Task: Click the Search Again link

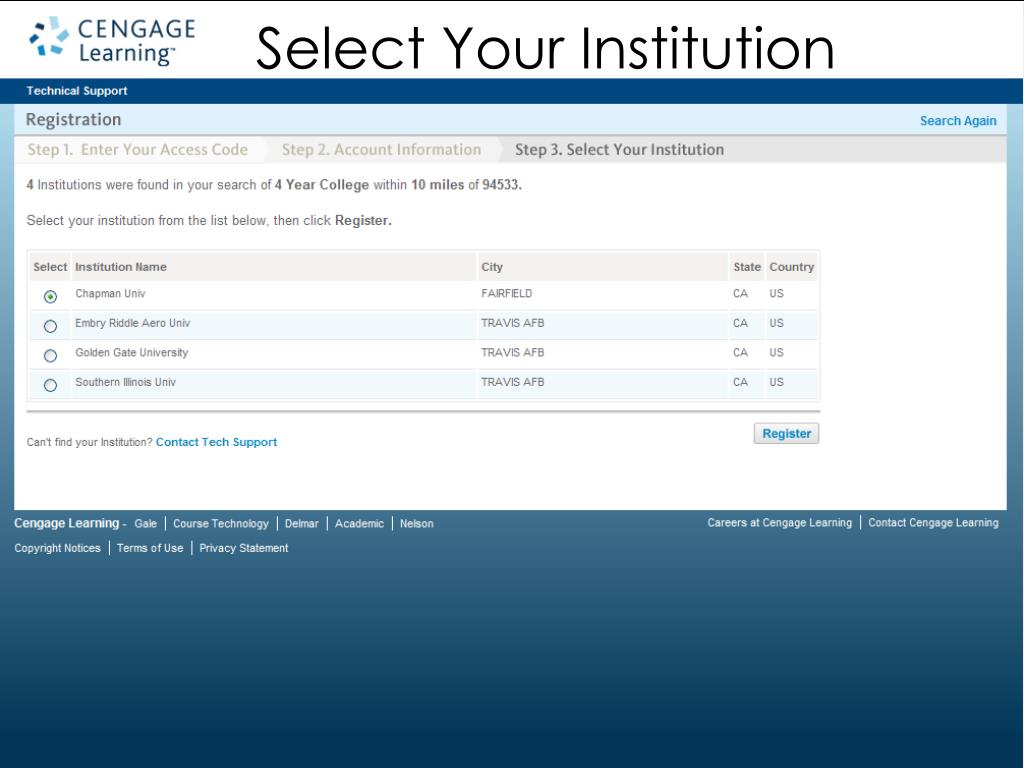Action: [x=958, y=121]
